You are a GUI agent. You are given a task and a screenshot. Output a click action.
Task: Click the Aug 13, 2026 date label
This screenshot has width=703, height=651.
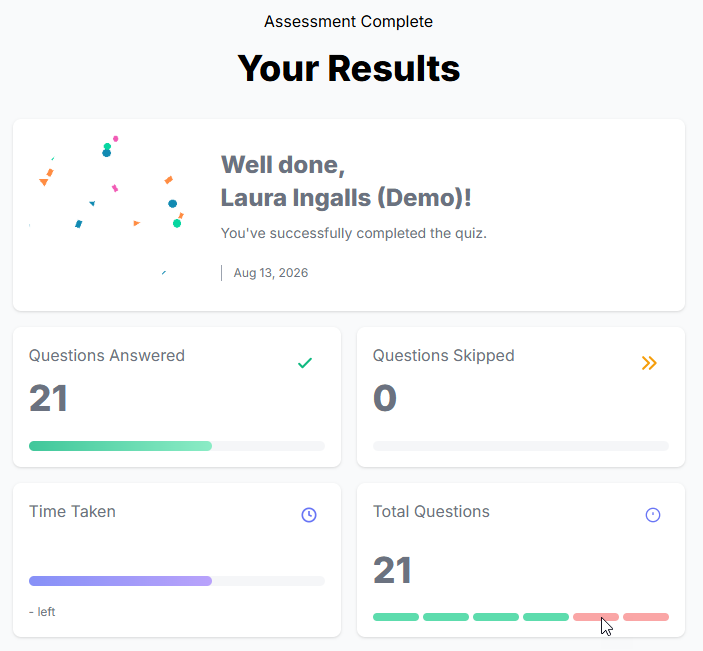coord(271,273)
